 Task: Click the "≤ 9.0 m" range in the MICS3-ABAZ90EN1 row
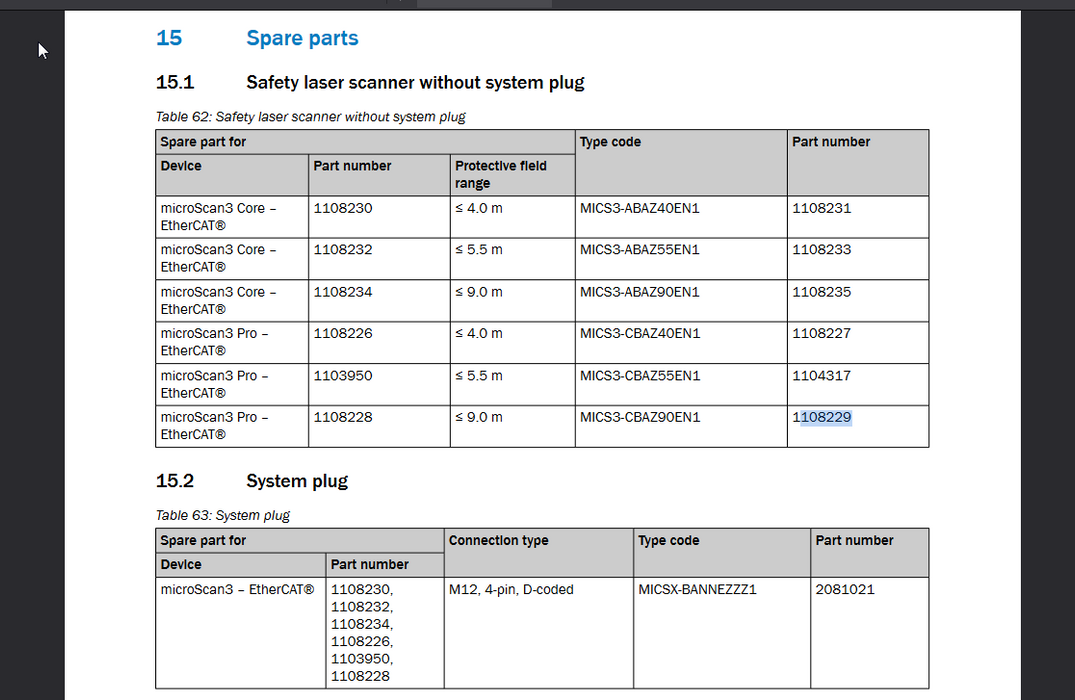pos(479,292)
